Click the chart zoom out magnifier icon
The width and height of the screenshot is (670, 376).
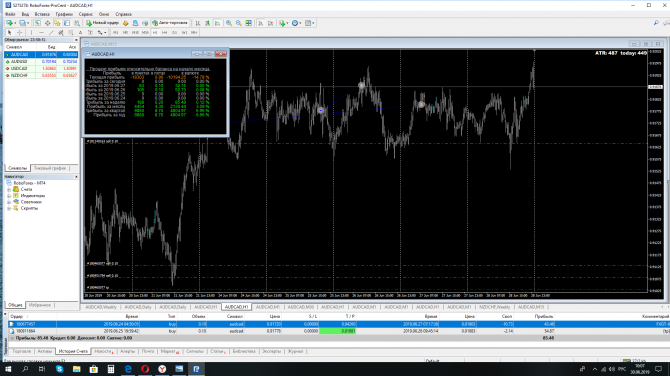pyautogui.click(x=238, y=23)
